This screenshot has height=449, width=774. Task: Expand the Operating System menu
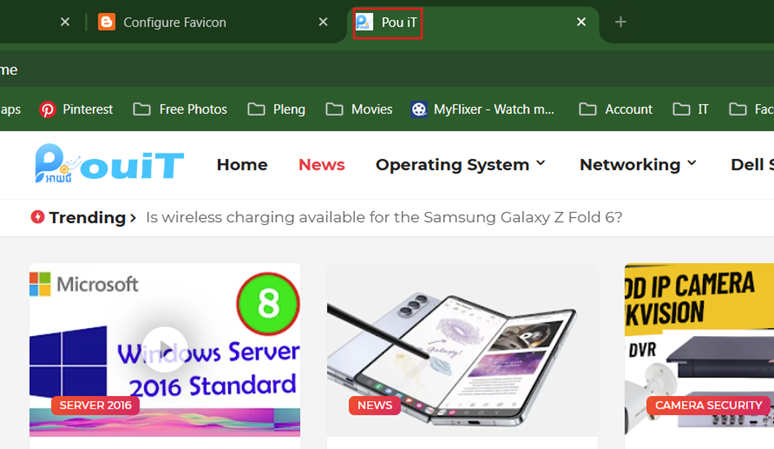pos(461,165)
